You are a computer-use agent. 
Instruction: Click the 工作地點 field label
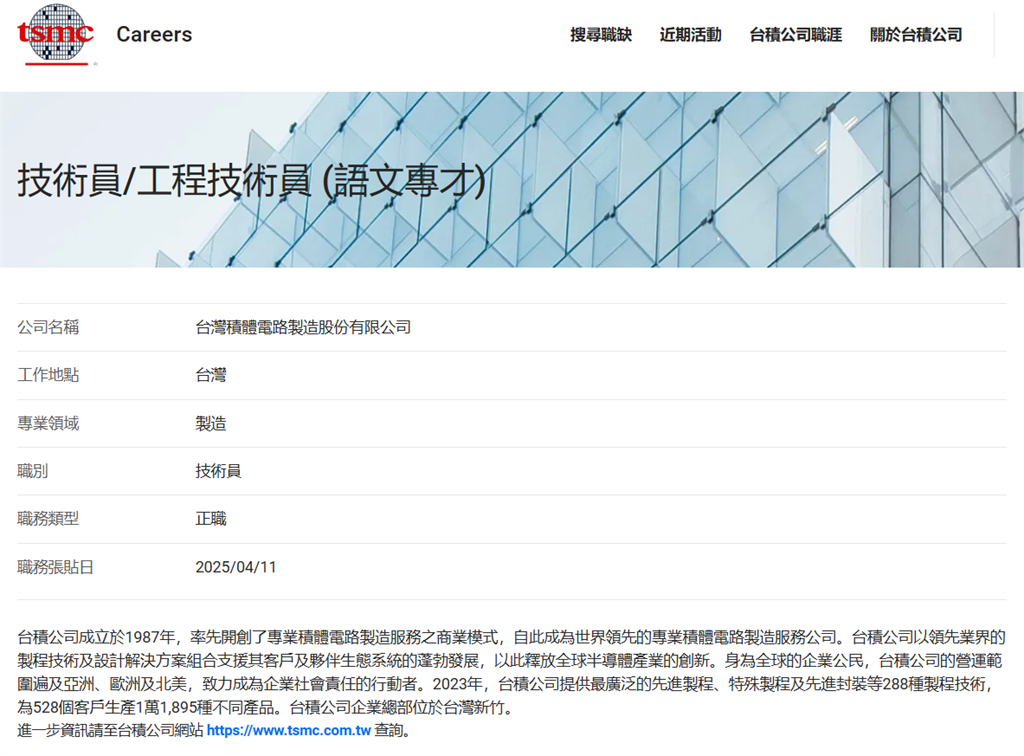click(x=48, y=375)
